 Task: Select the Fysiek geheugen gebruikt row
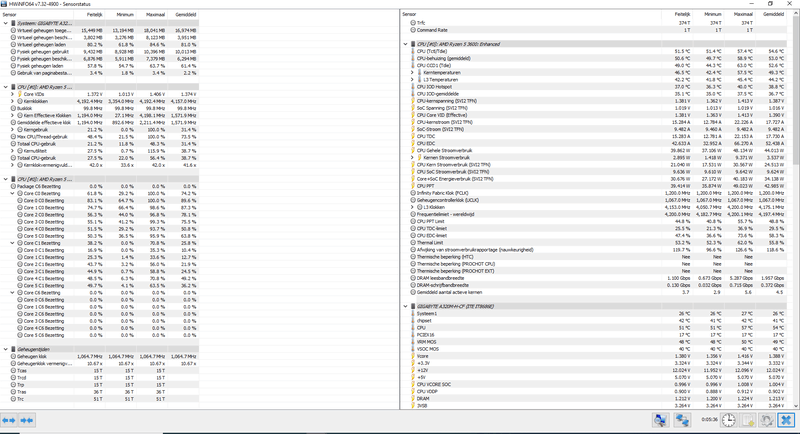click(x=99, y=52)
